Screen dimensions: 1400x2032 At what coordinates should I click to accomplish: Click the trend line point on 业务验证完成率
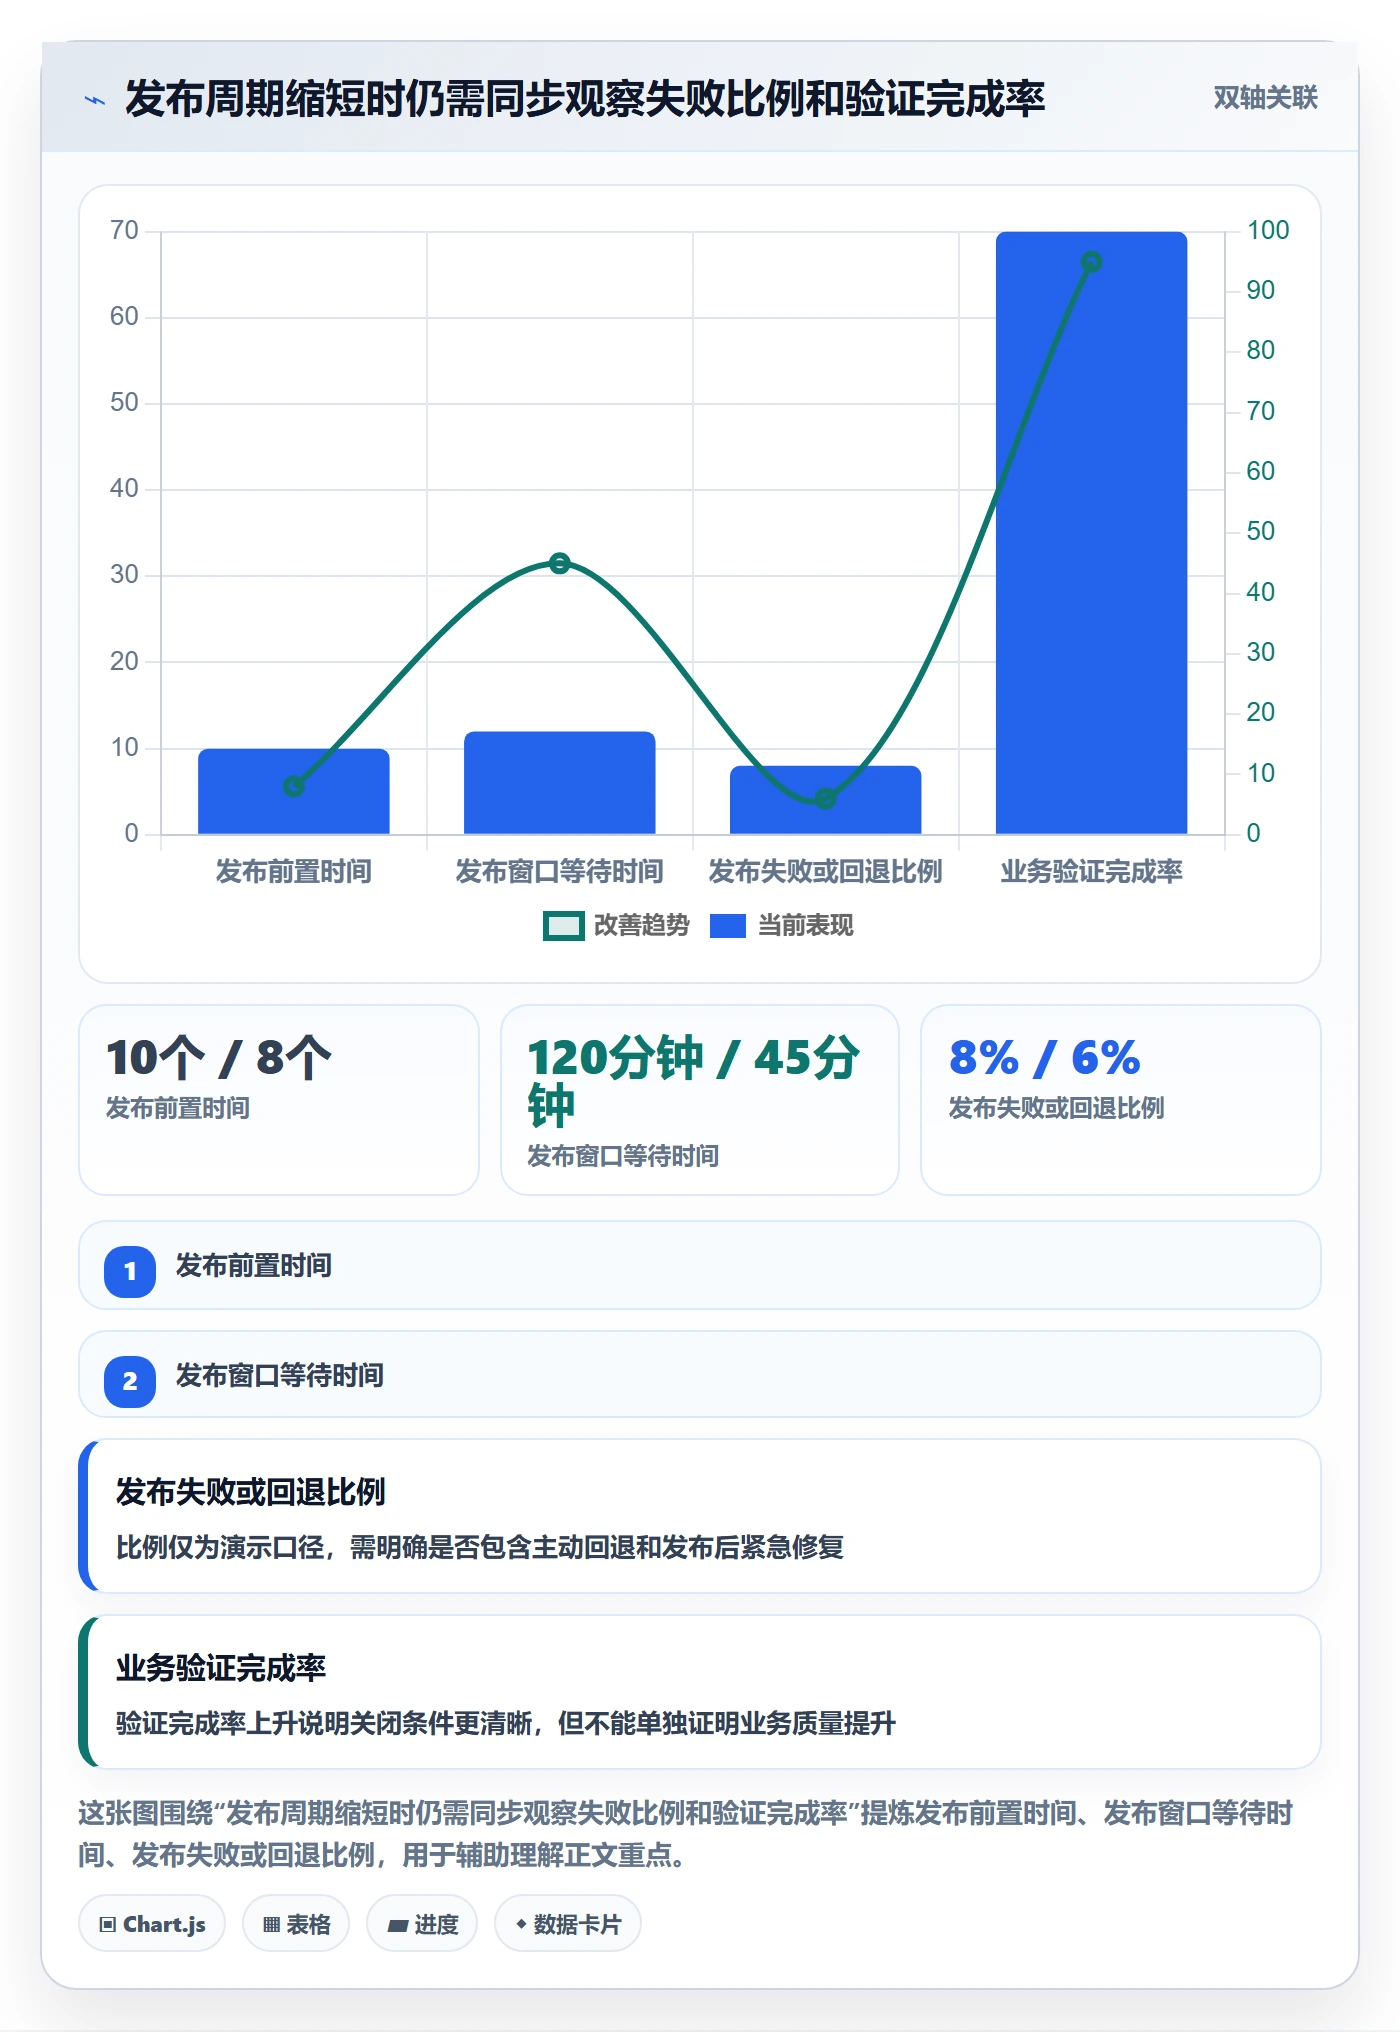coord(1092,262)
